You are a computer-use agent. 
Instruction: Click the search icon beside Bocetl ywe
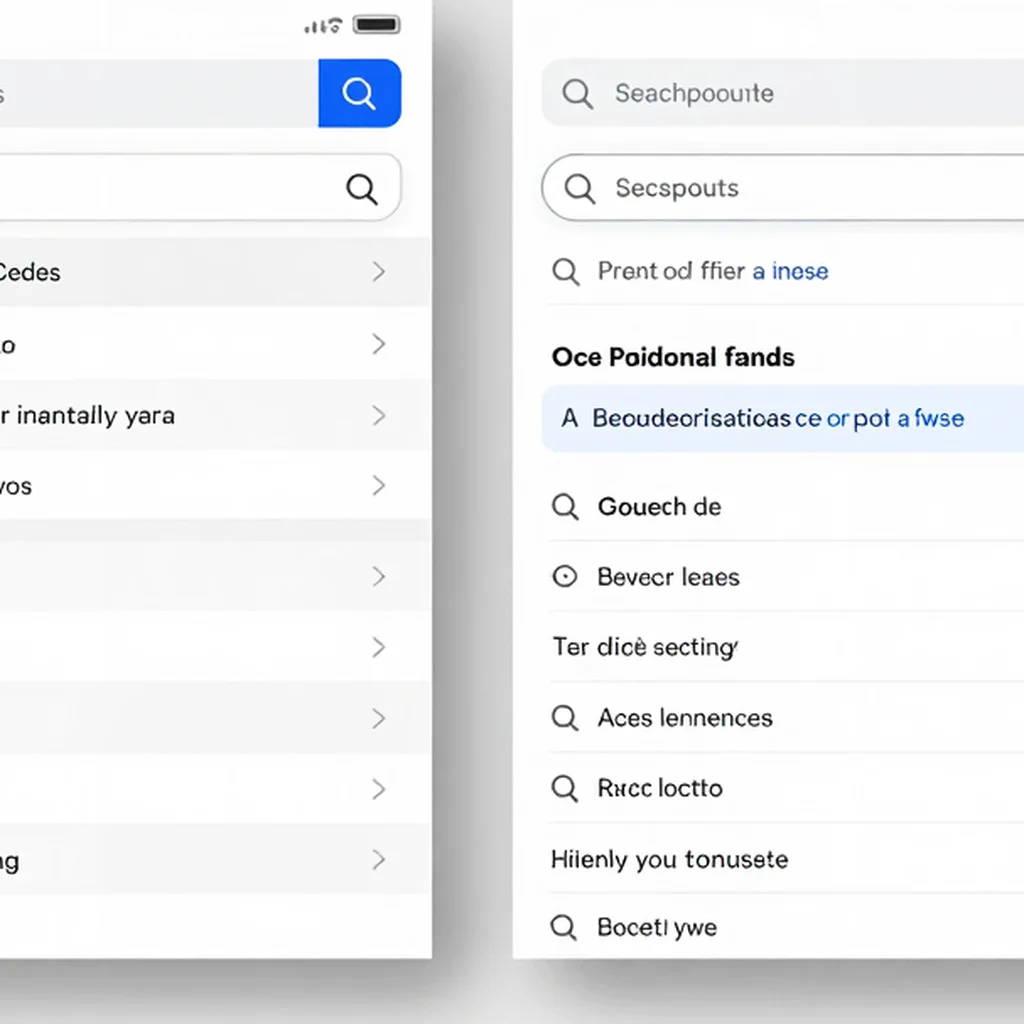click(564, 927)
